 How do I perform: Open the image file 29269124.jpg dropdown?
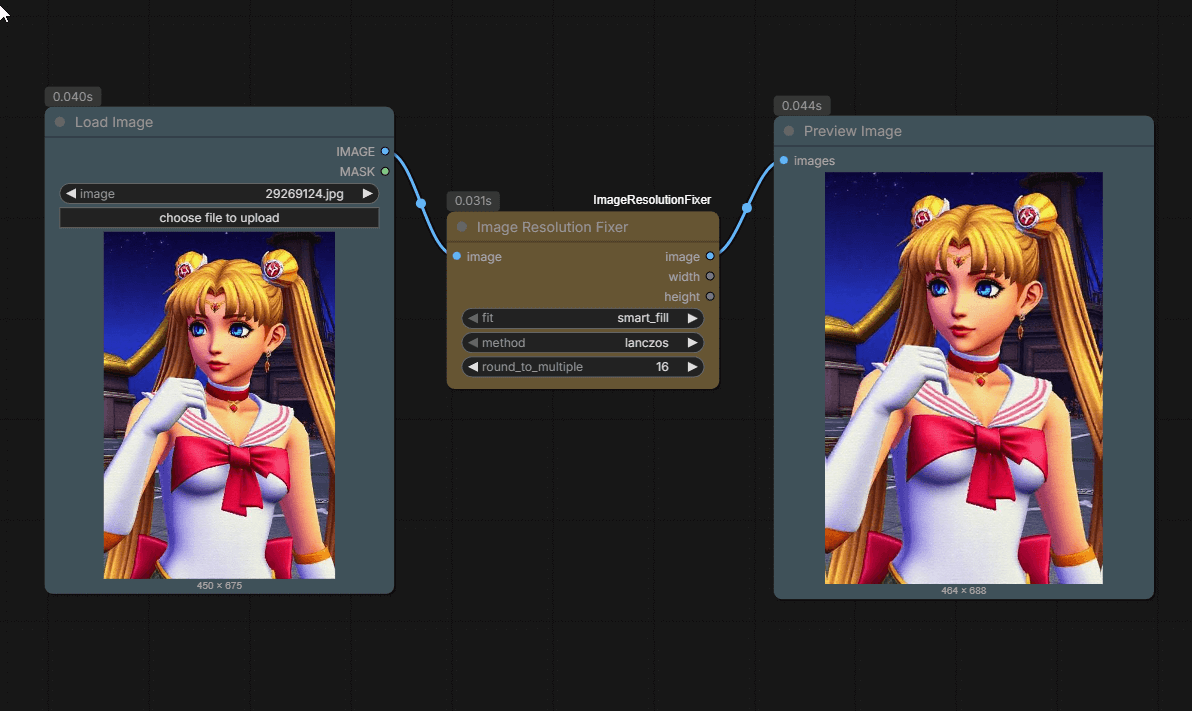[x=219, y=194]
